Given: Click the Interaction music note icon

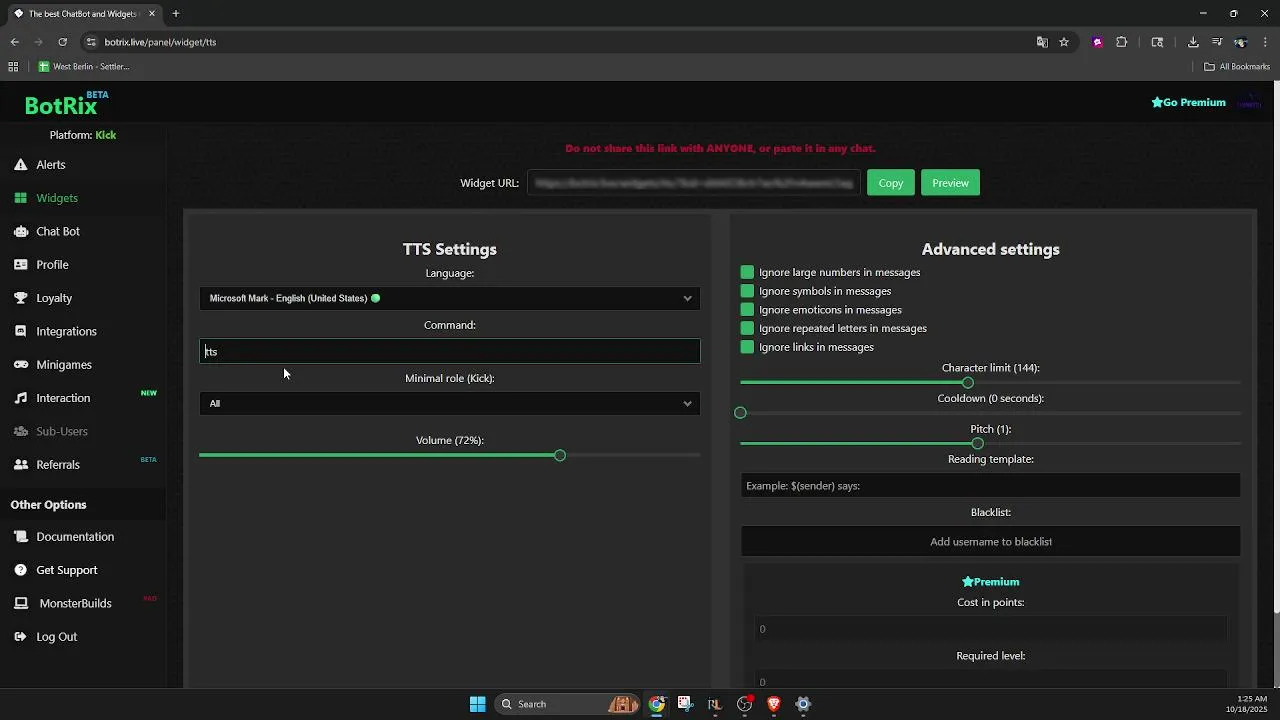Looking at the screenshot, I should point(20,398).
